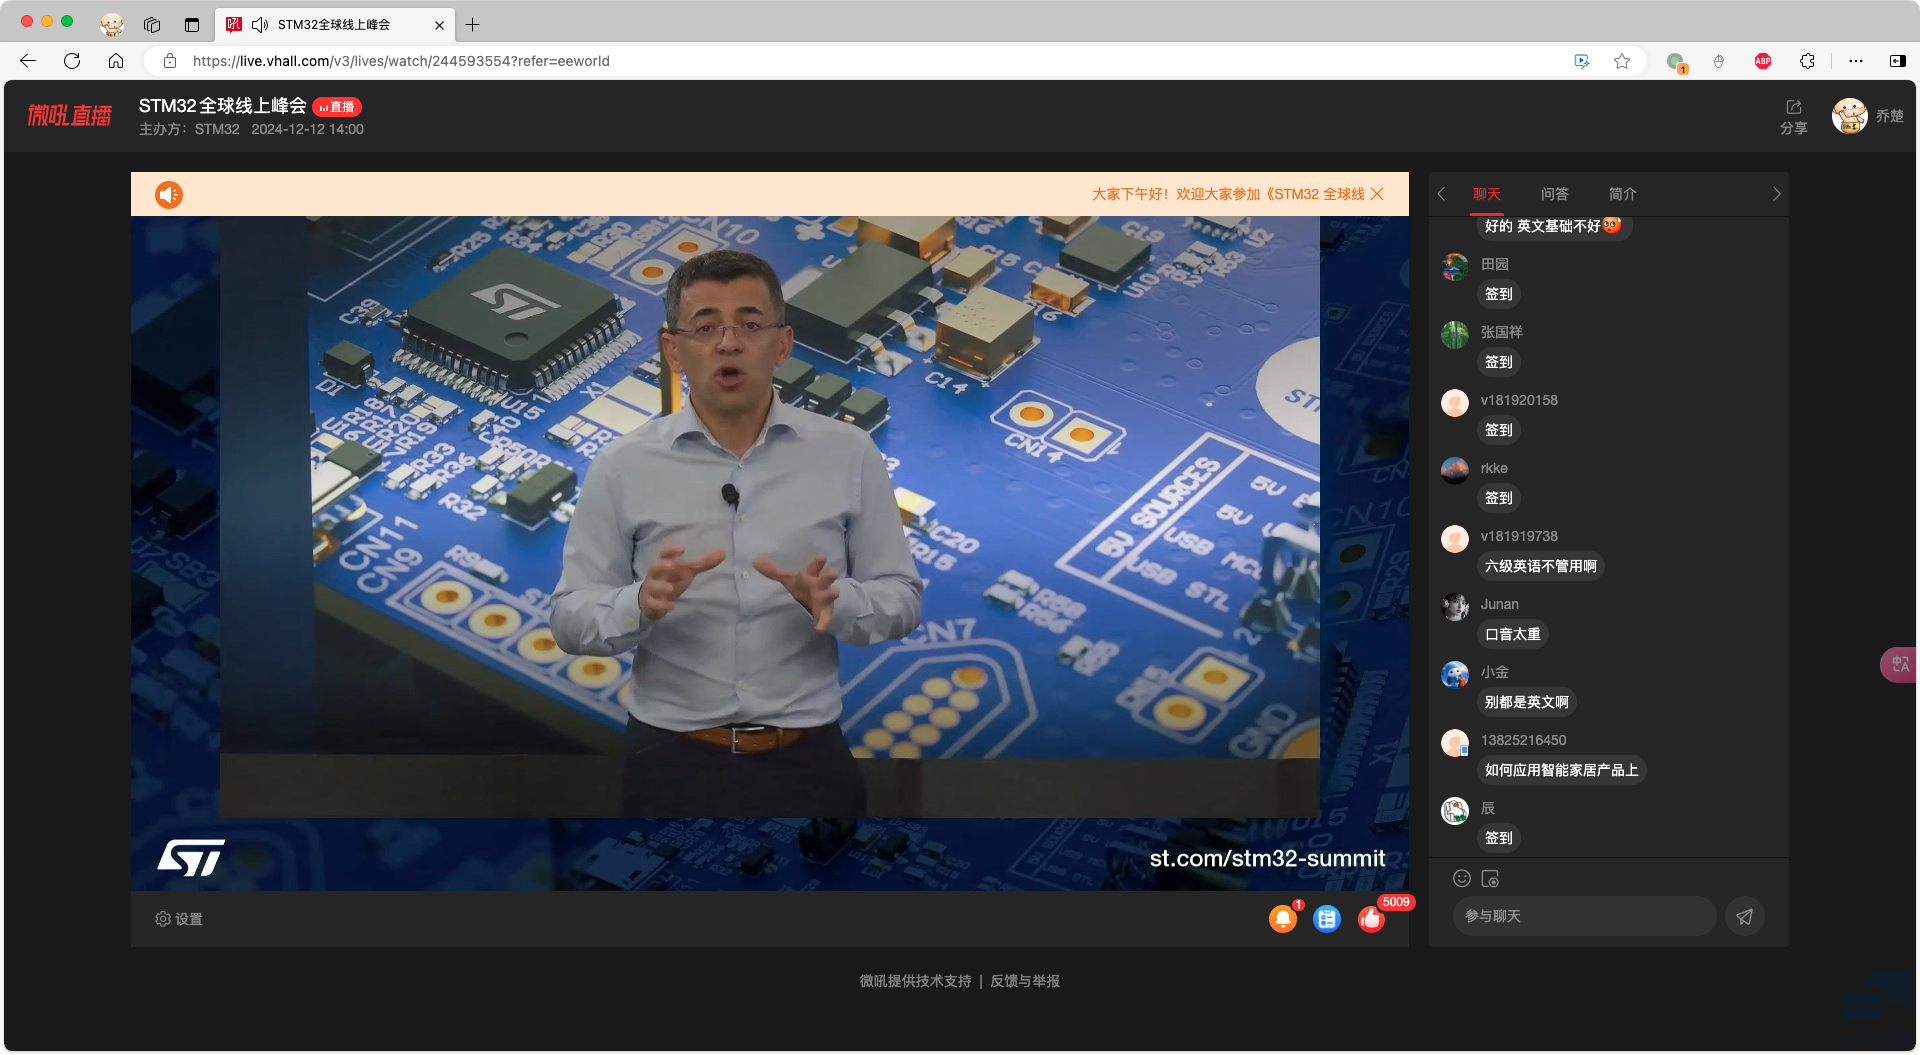This screenshot has height=1055, width=1920.
Task: Open the browser settings and more menu
Action: [1856, 61]
